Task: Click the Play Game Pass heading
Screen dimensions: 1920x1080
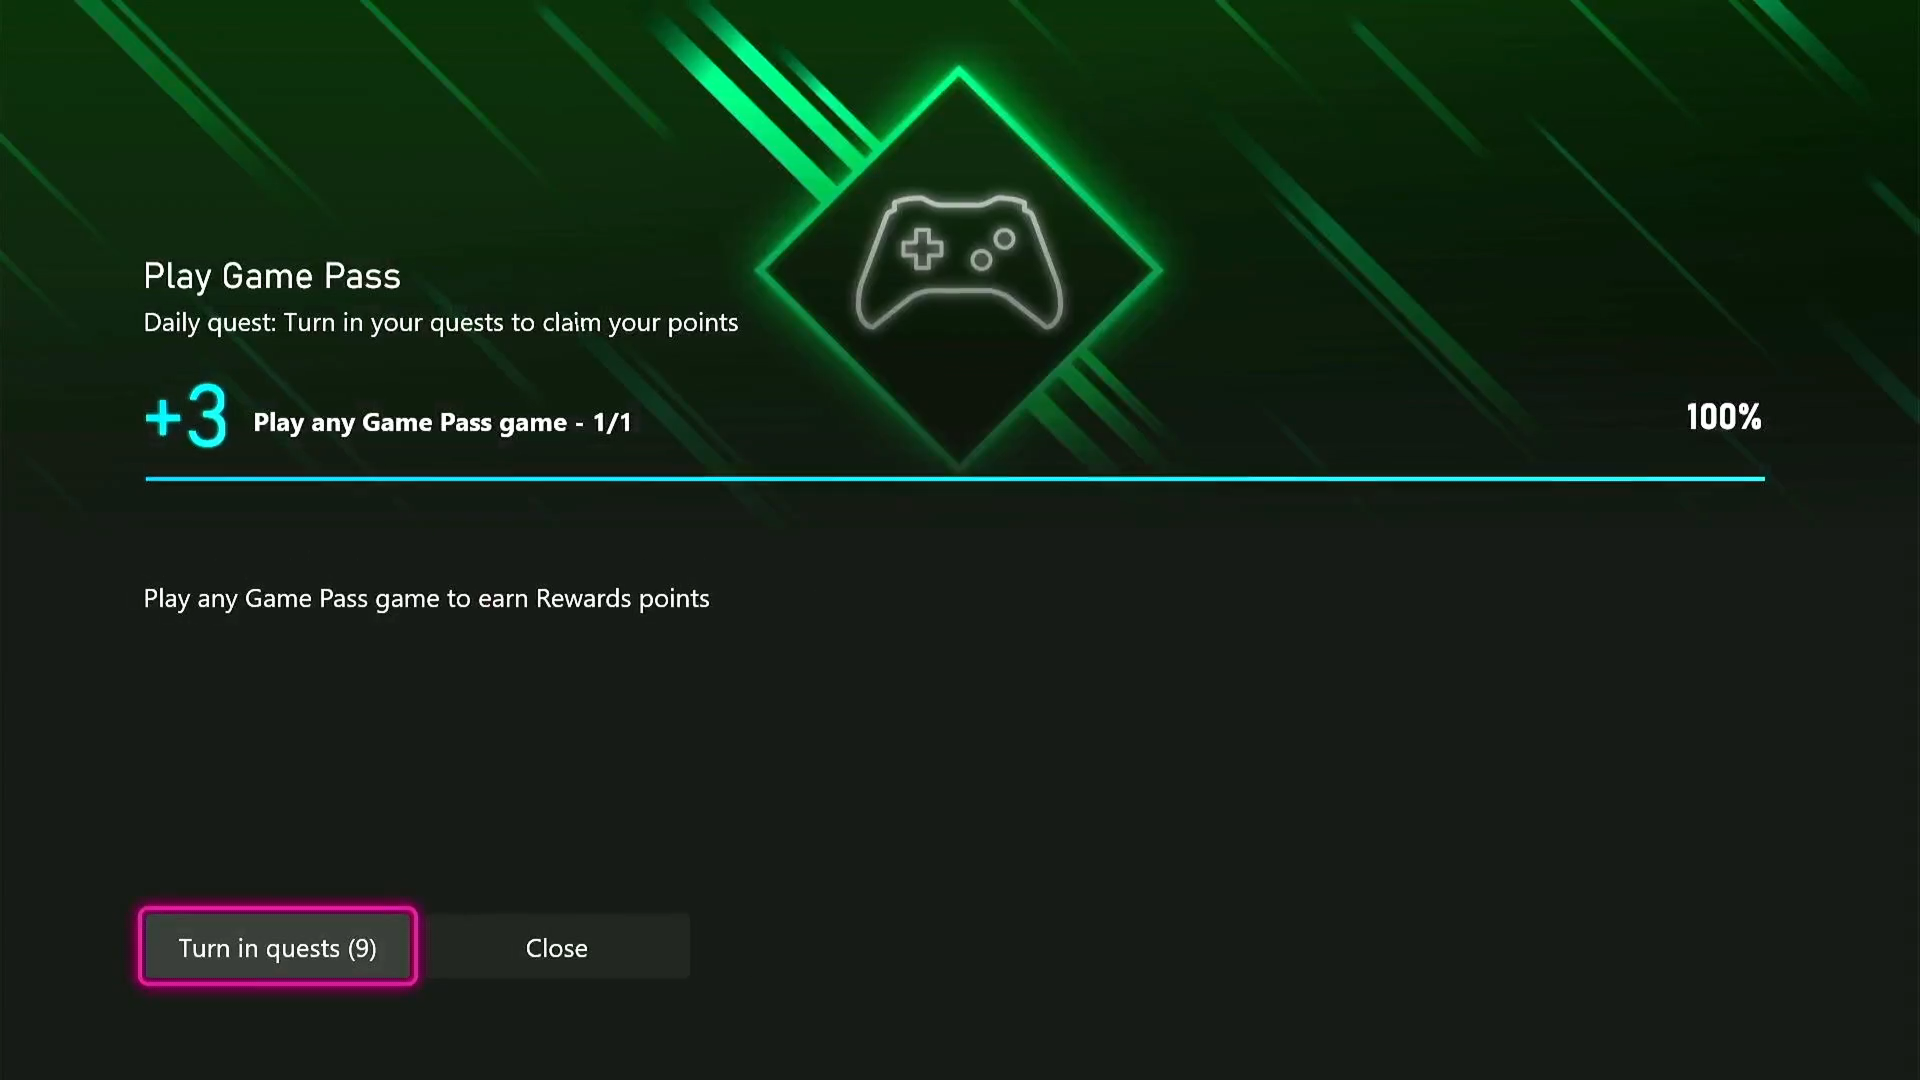Action: tap(272, 276)
